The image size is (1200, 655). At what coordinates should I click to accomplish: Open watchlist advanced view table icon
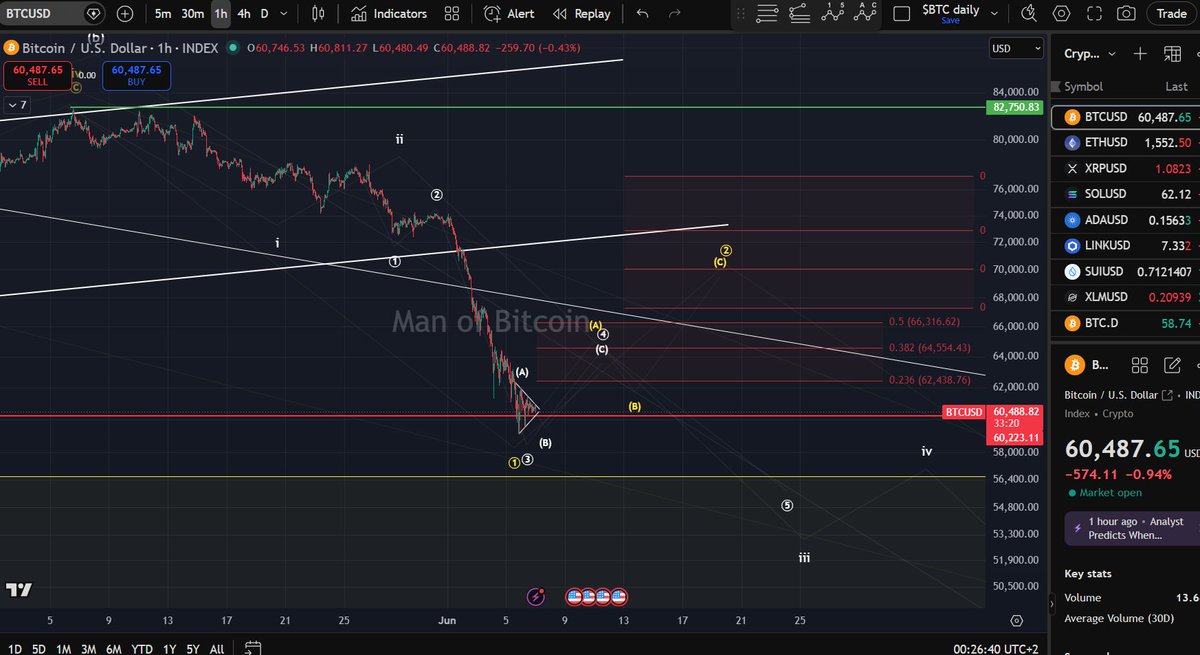pos(1173,54)
